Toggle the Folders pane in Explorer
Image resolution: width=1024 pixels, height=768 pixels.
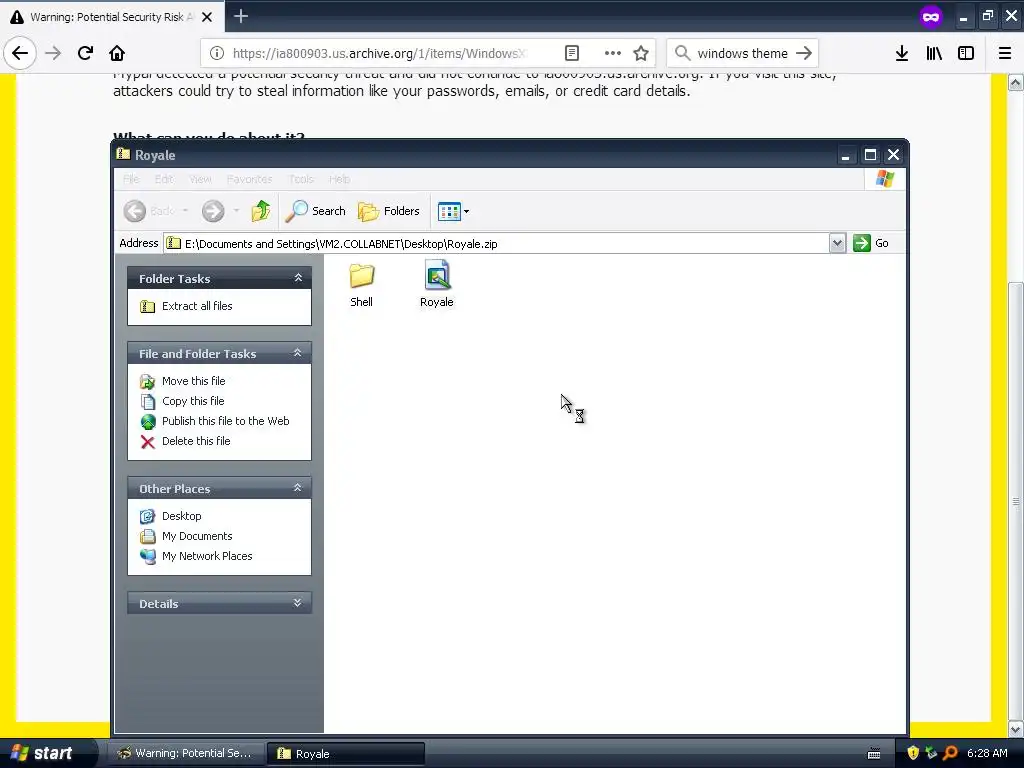pyautogui.click(x=389, y=211)
